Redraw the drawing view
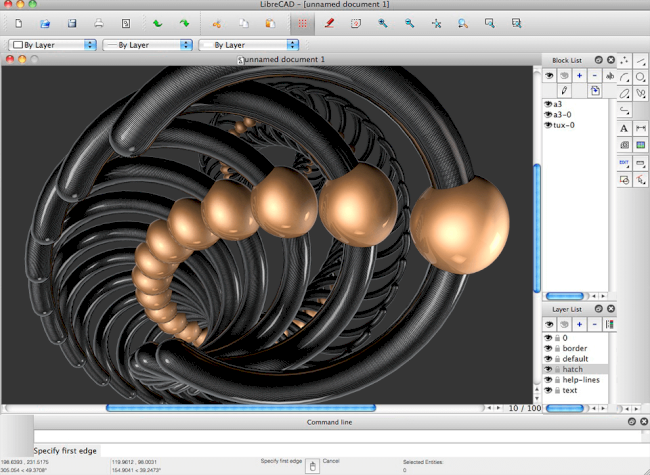The height and width of the screenshot is (475, 650). click(x=356, y=23)
